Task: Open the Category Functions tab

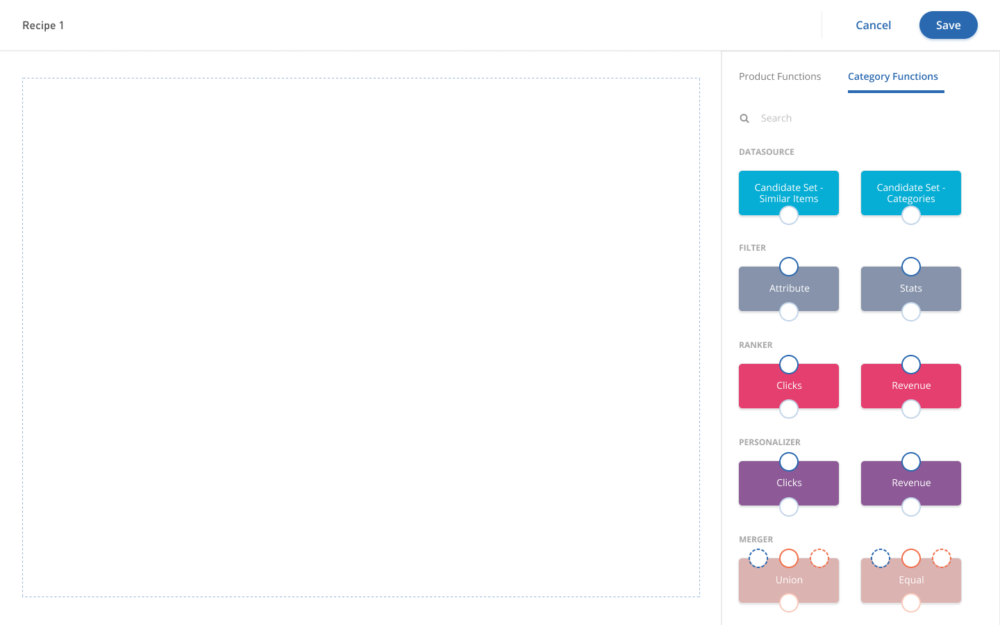Action: [892, 77]
